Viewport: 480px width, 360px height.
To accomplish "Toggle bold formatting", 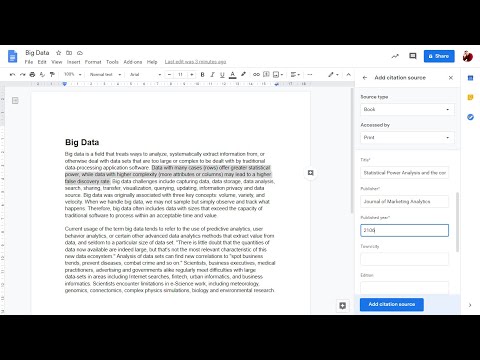I will point(202,74).
